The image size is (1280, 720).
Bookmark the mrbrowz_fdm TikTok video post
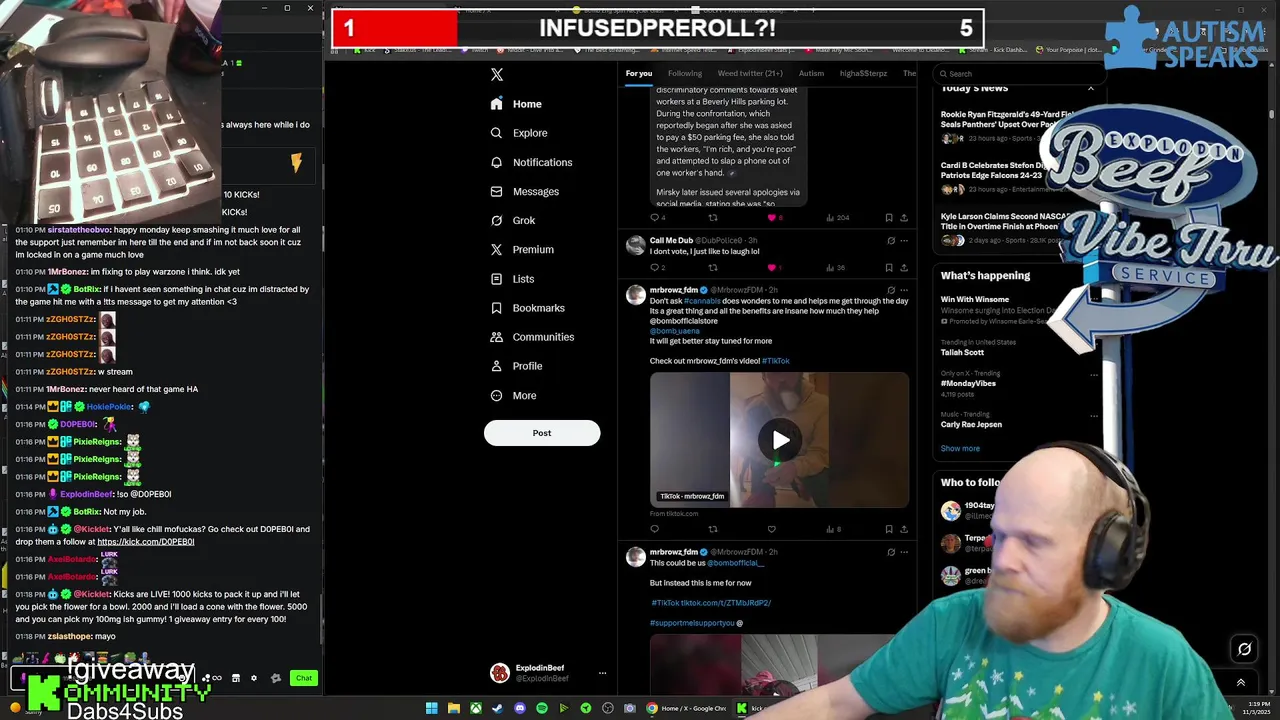(x=889, y=529)
